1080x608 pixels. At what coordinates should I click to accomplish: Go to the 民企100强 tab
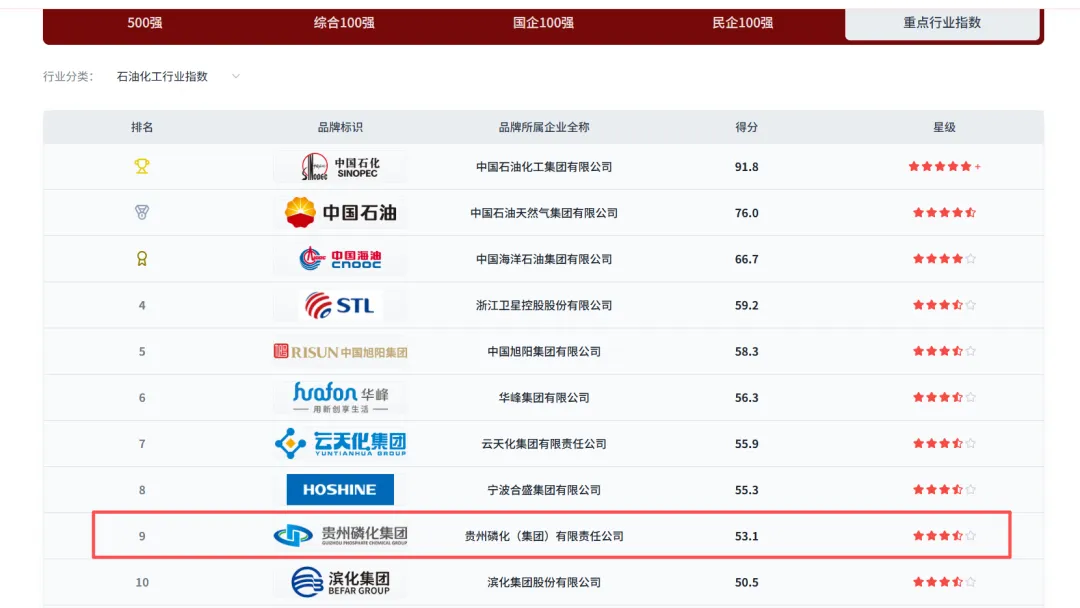click(742, 23)
